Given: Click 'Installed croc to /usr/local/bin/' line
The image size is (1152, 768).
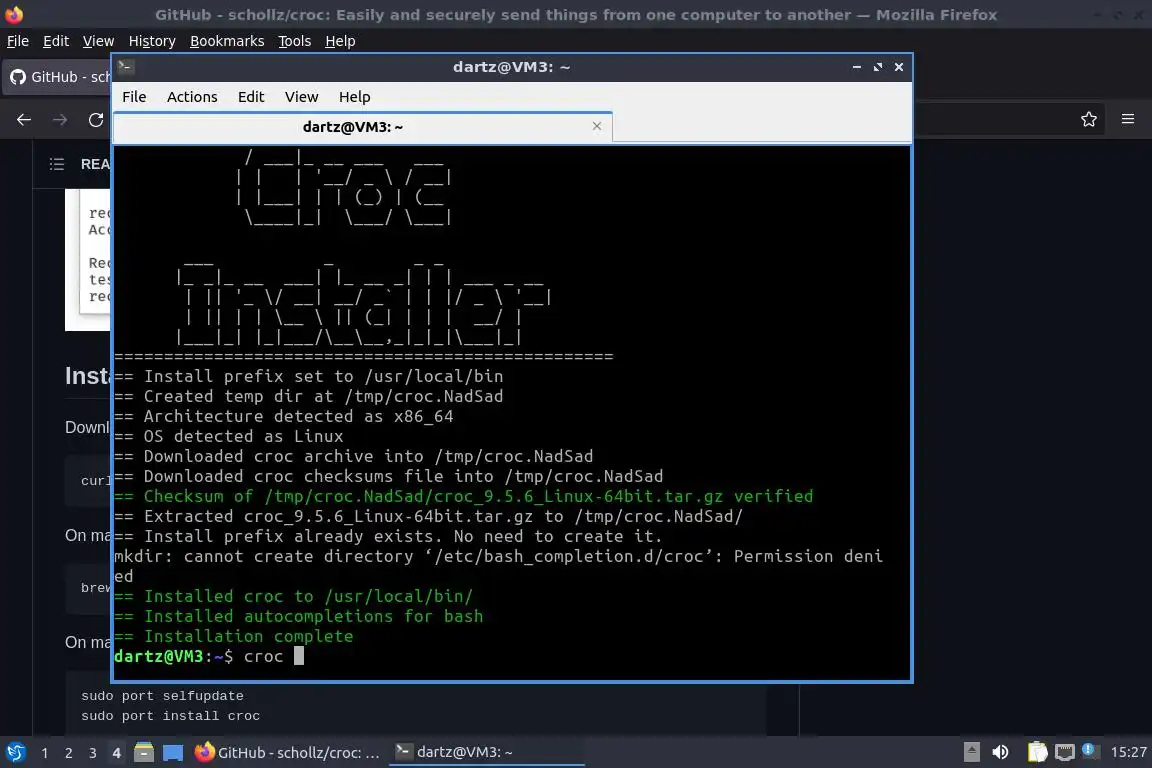Looking at the screenshot, I should point(293,596).
